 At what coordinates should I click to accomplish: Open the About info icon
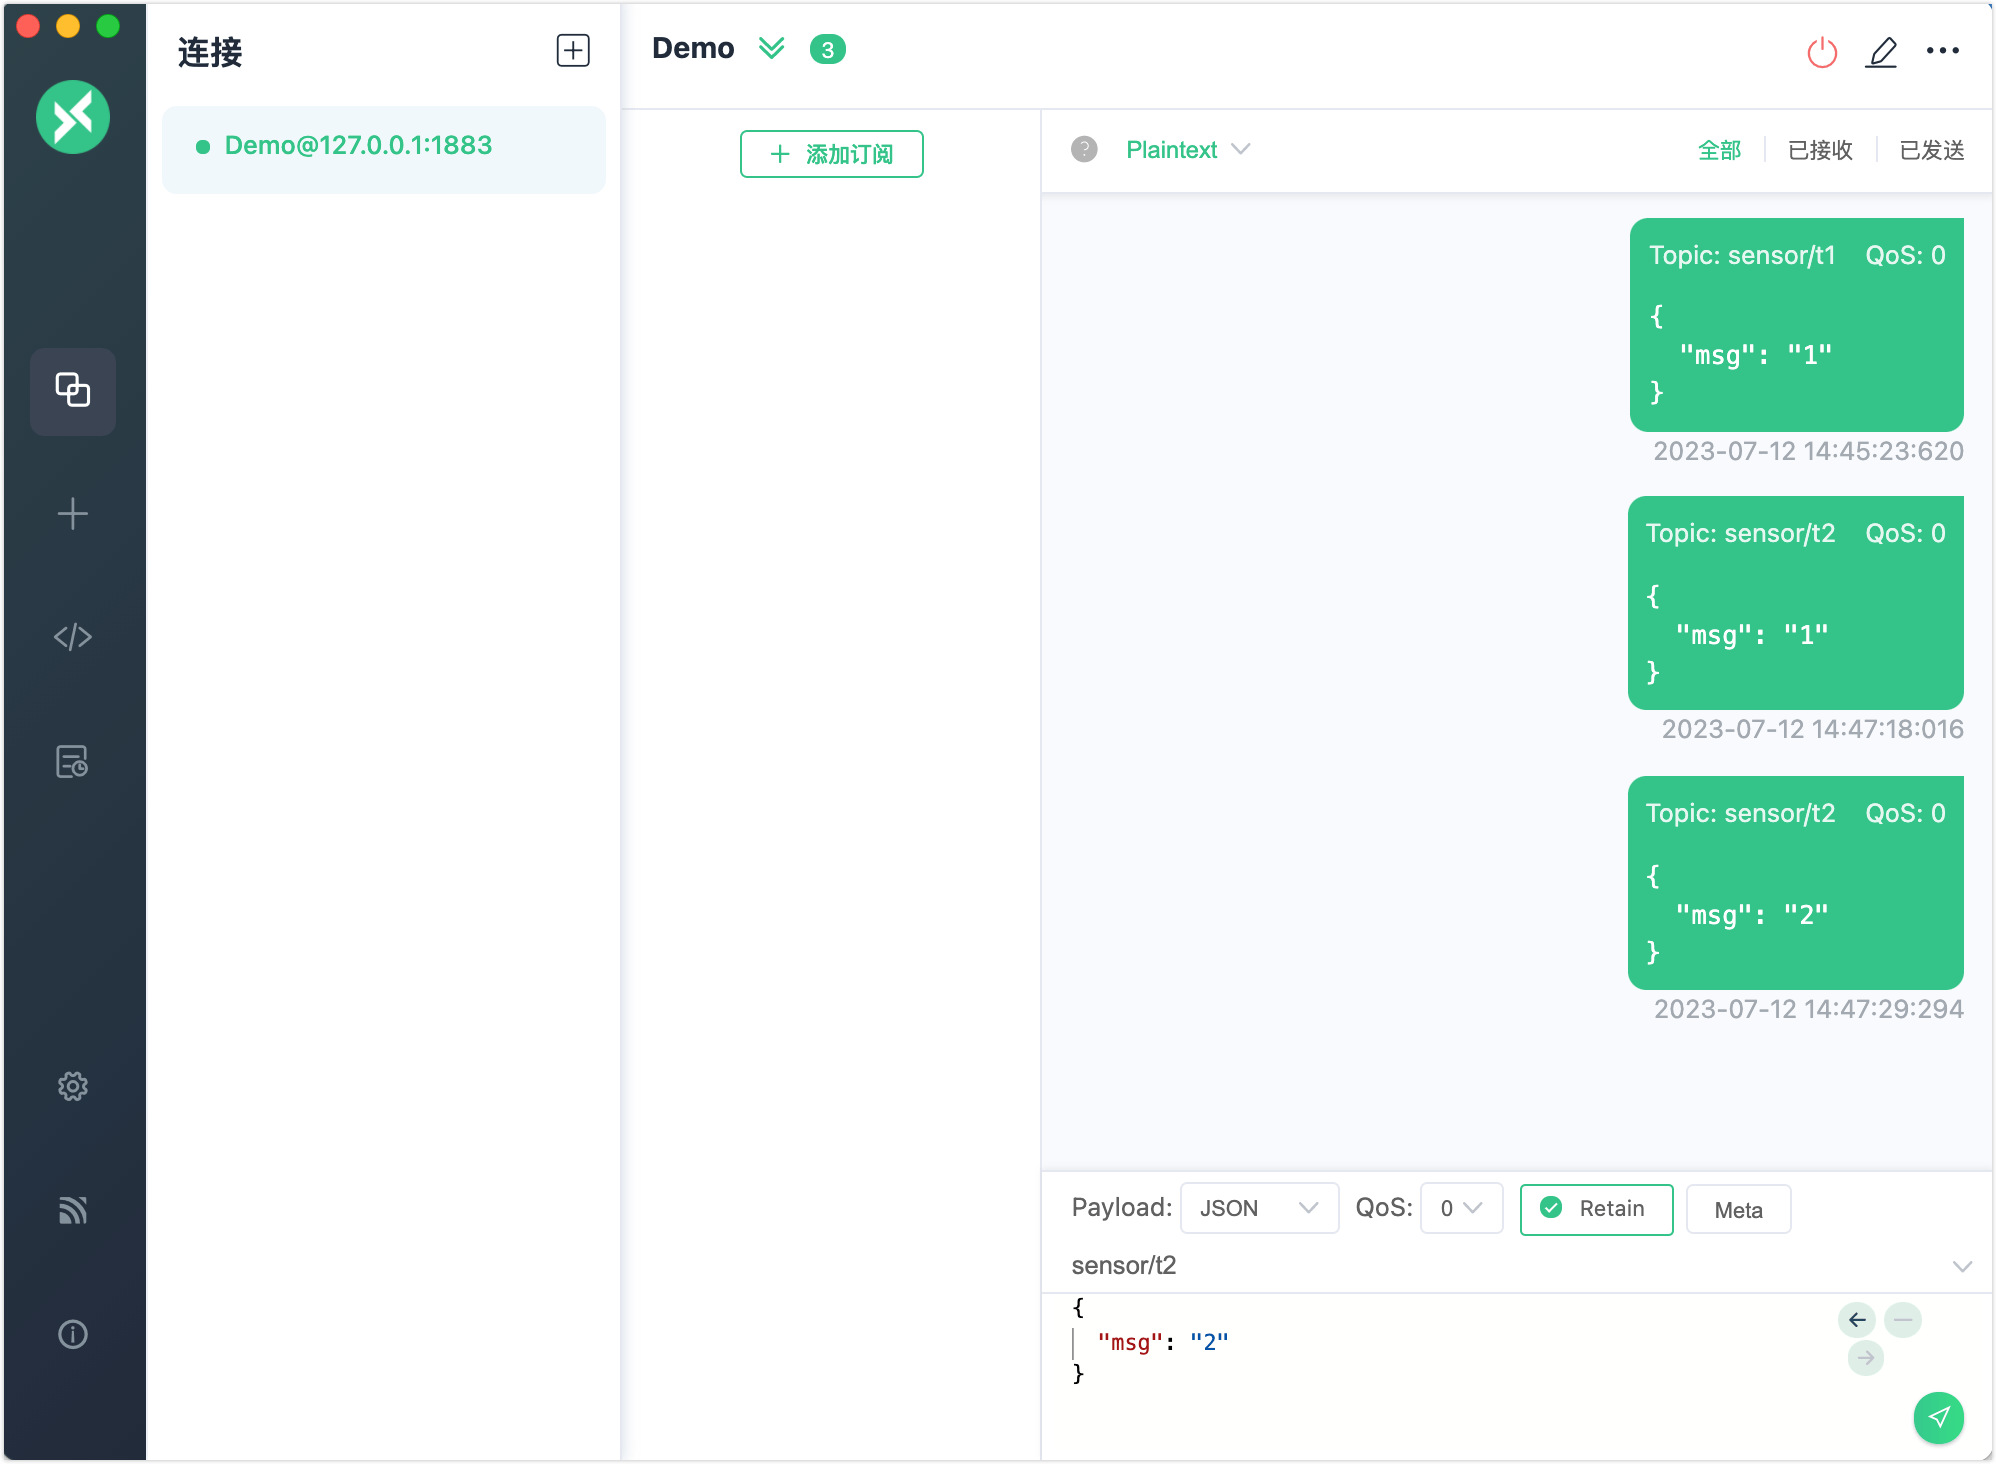click(x=72, y=1334)
